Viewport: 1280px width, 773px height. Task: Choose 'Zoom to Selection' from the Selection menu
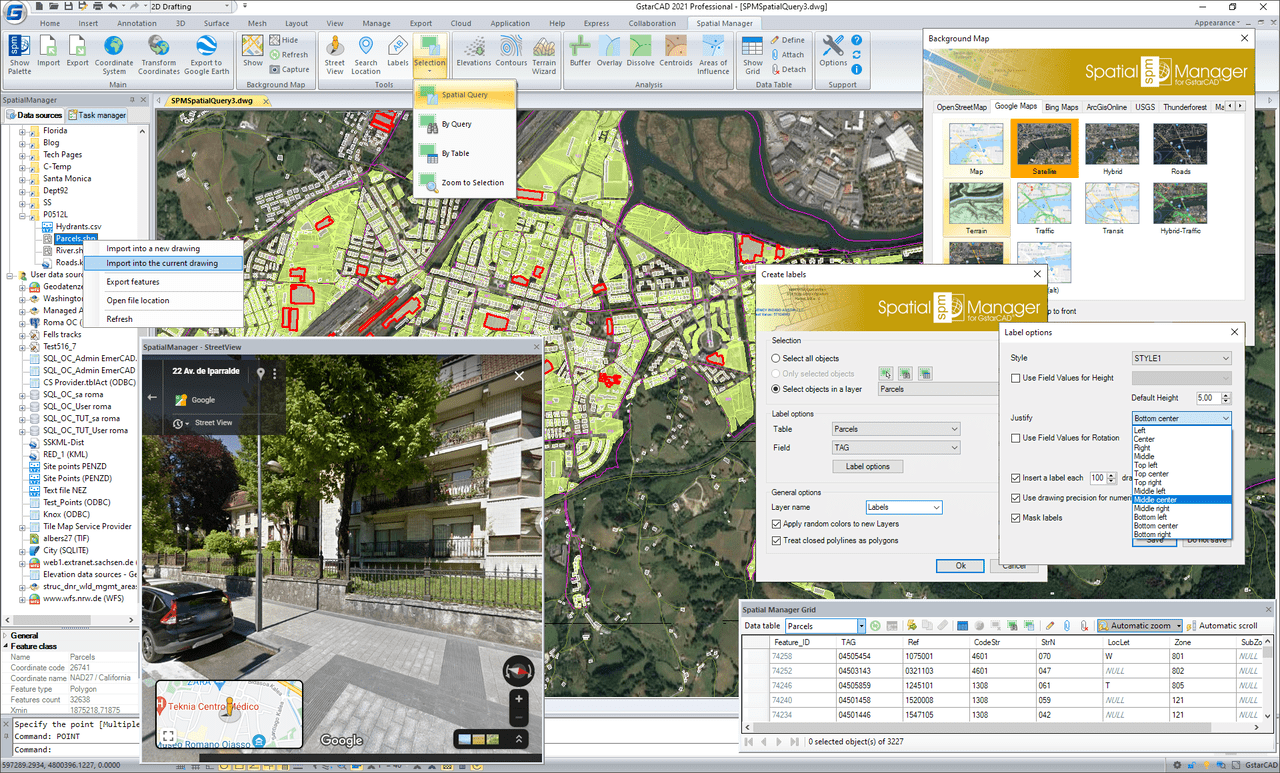click(x=465, y=183)
